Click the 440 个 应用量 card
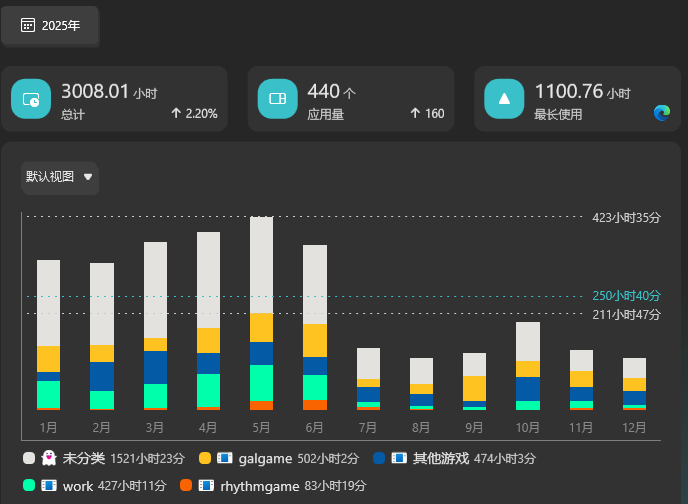The height and width of the screenshot is (504, 688). pyautogui.click(x=350, y=99)
